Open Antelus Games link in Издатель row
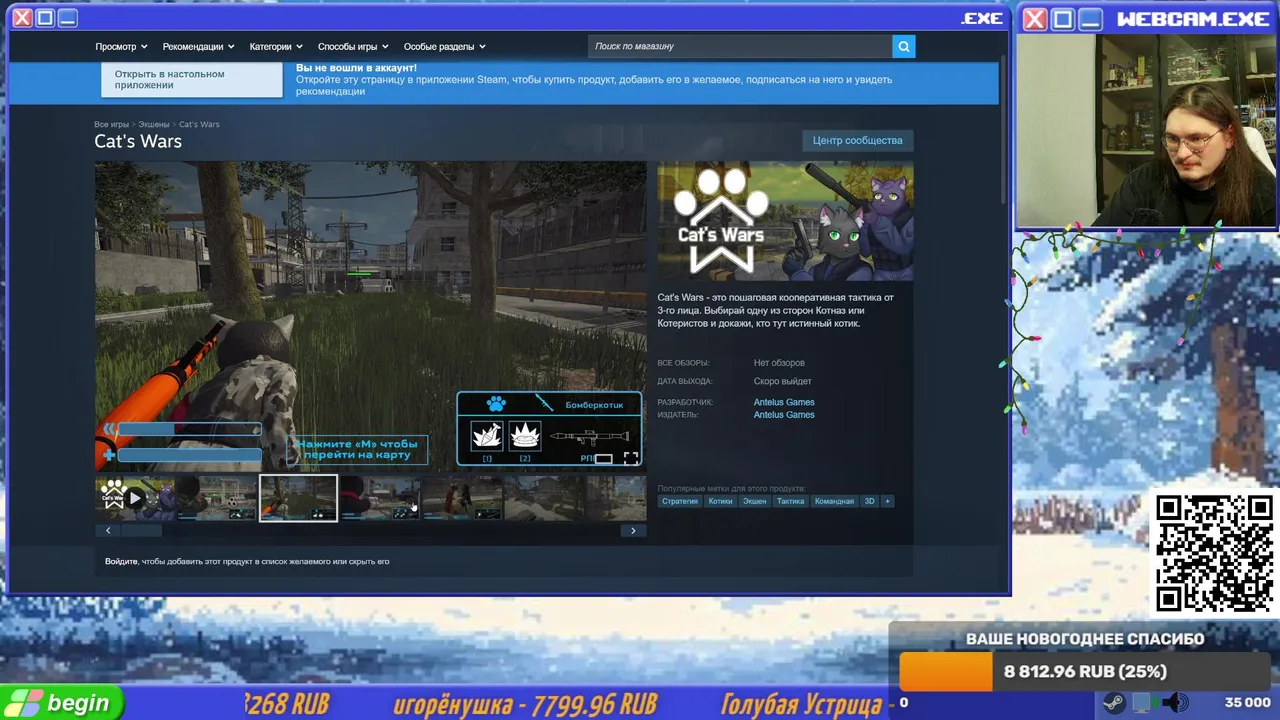This screenshot has width=1280, height=720. [784, 414]
